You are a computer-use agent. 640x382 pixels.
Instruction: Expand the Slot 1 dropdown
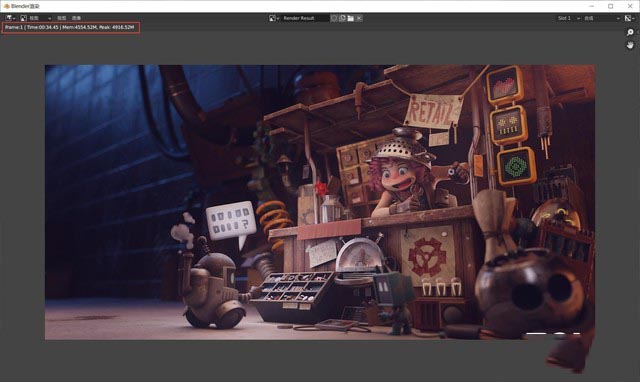tap(569, 18)
